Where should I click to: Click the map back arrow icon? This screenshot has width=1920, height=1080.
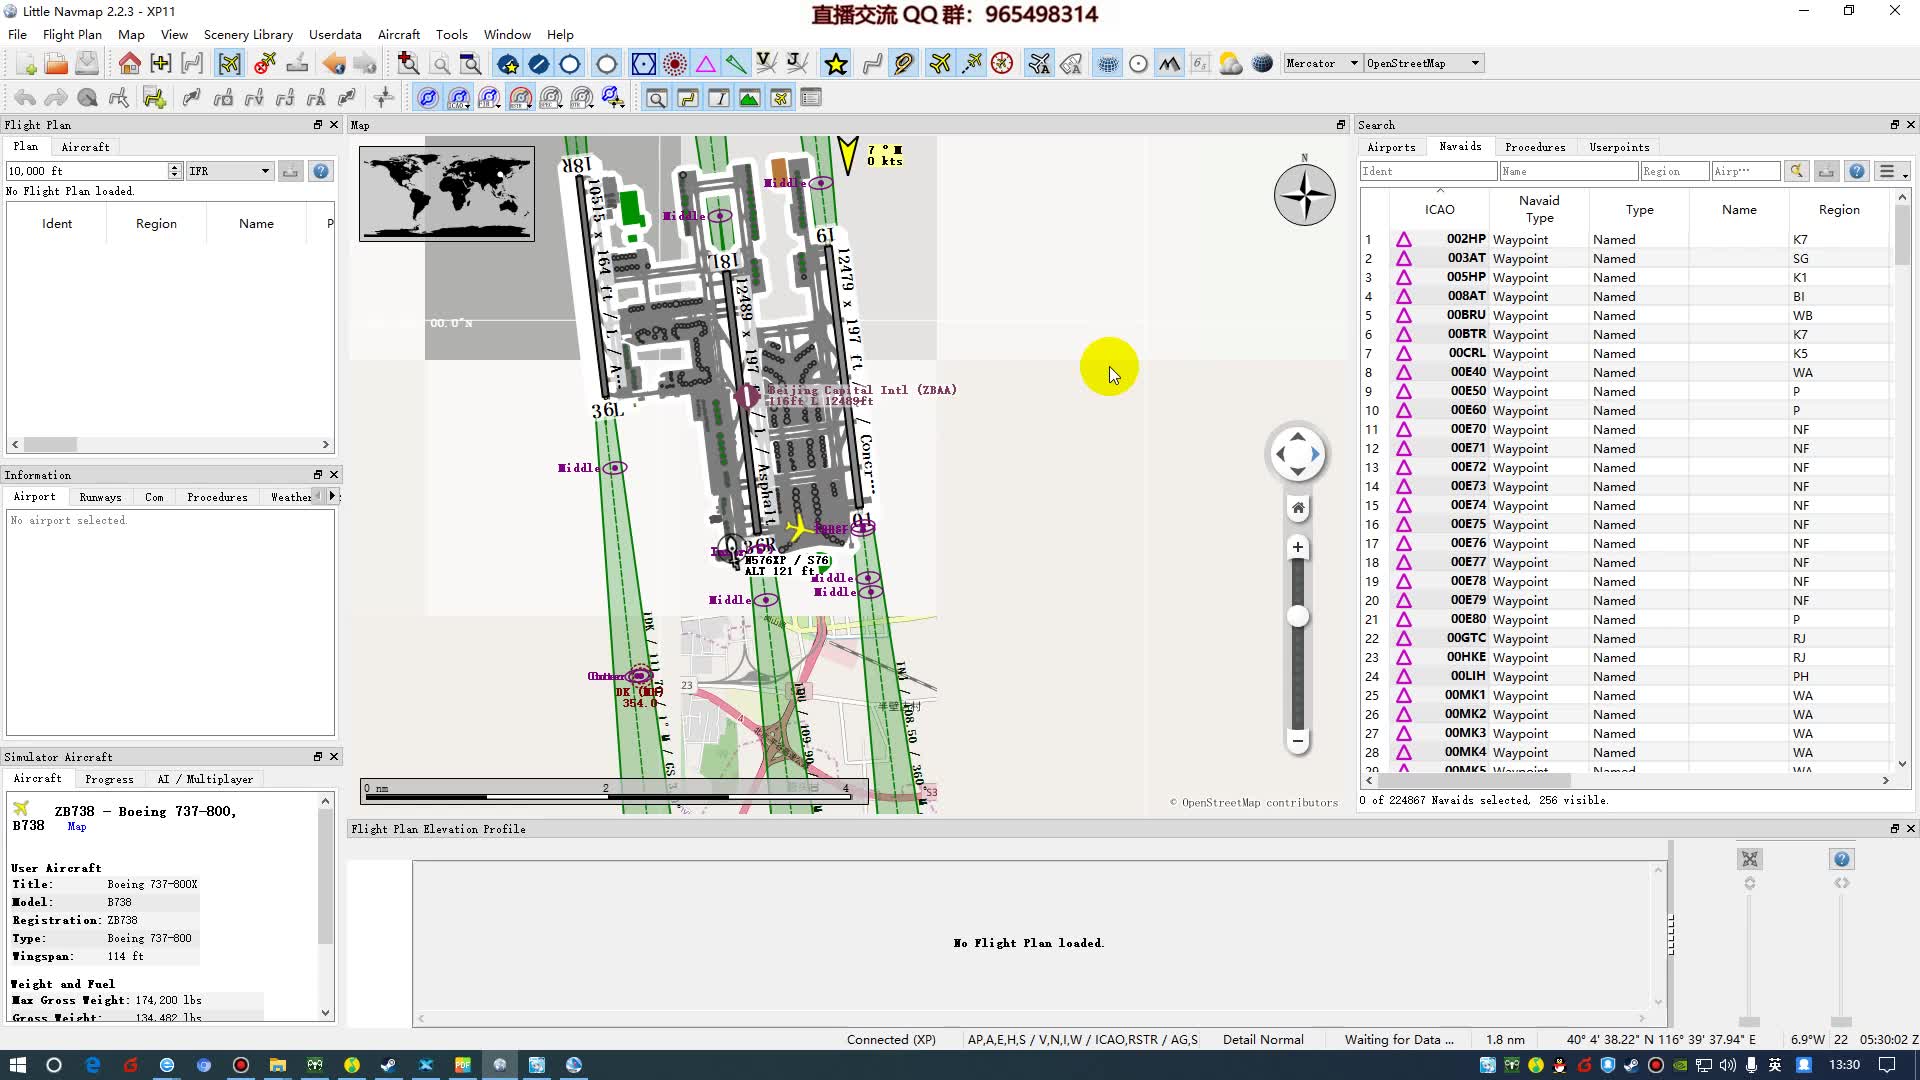tap(334, 64)
